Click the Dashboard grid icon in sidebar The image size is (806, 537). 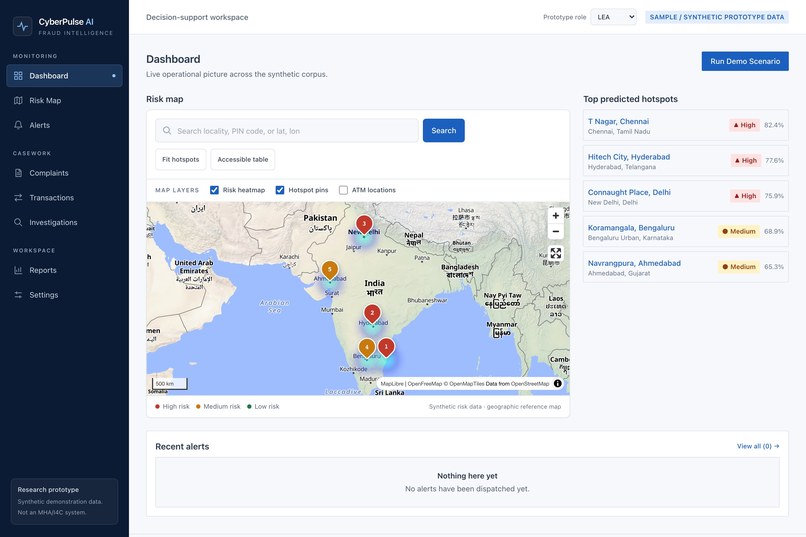[x=19, y=76]
